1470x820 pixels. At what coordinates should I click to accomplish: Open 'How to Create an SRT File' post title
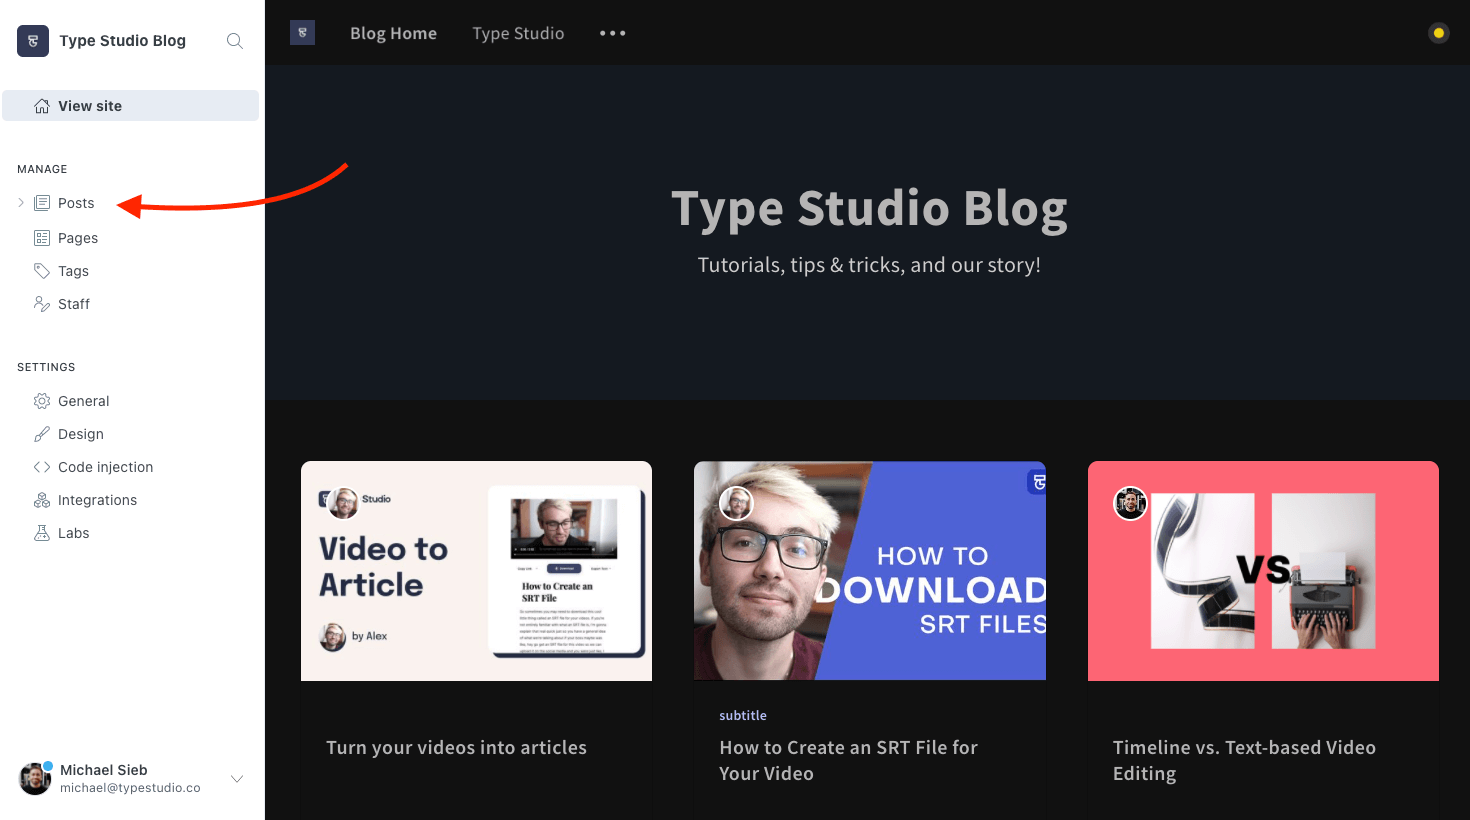[848, 760]
